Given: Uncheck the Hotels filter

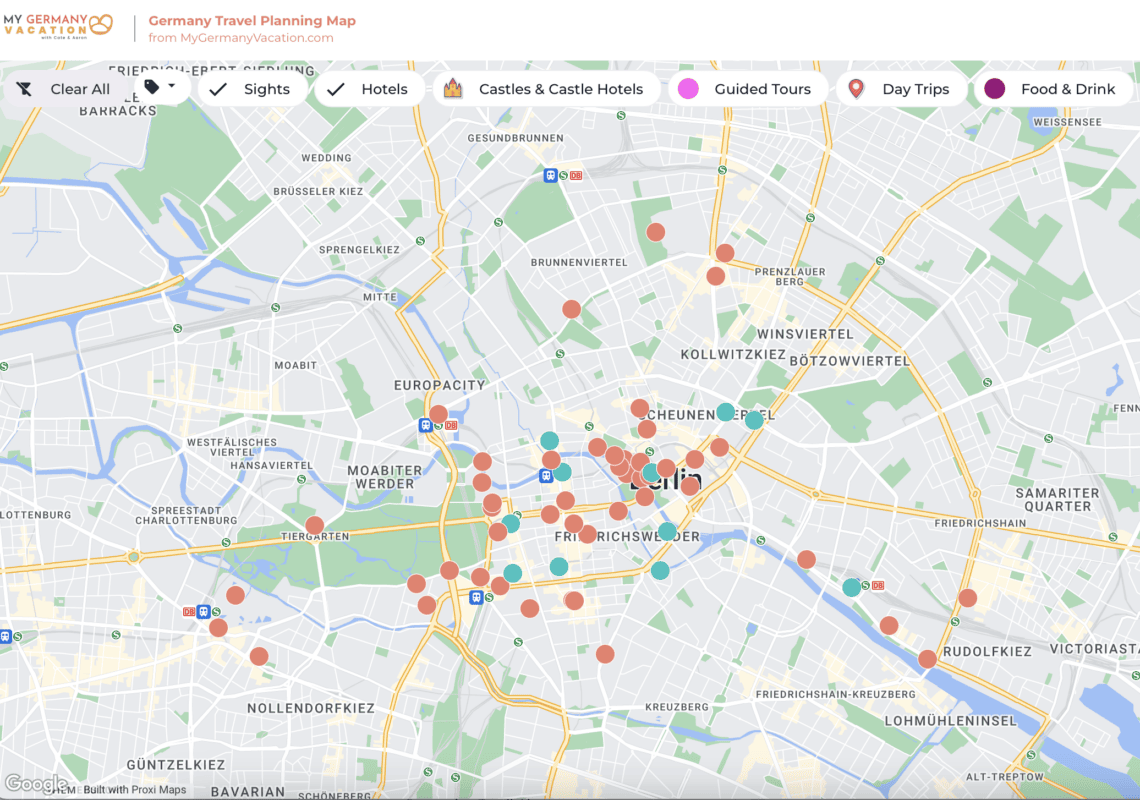Looking at the screenshot, I should coord(371,89).
